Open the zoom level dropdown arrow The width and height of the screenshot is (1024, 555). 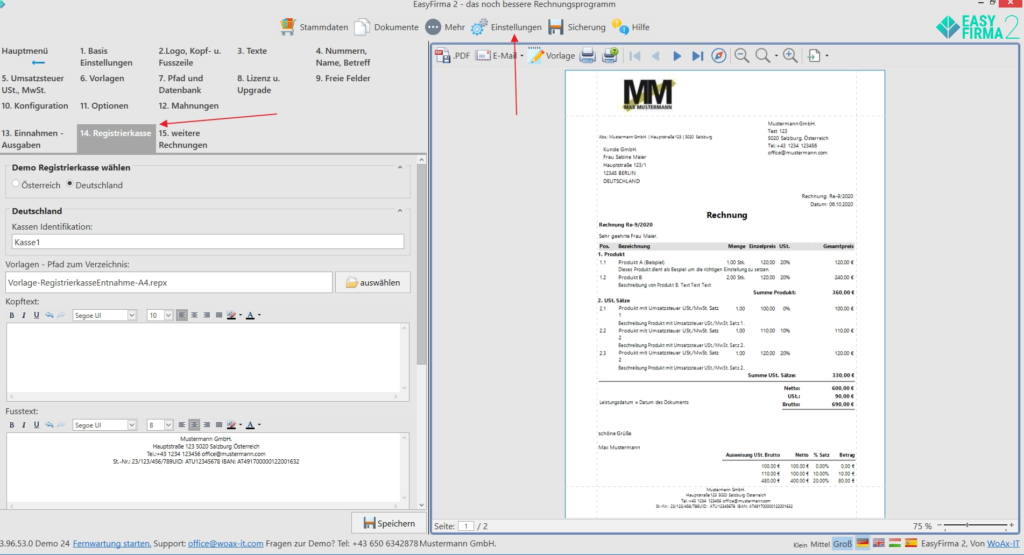[x=776, y=56]
